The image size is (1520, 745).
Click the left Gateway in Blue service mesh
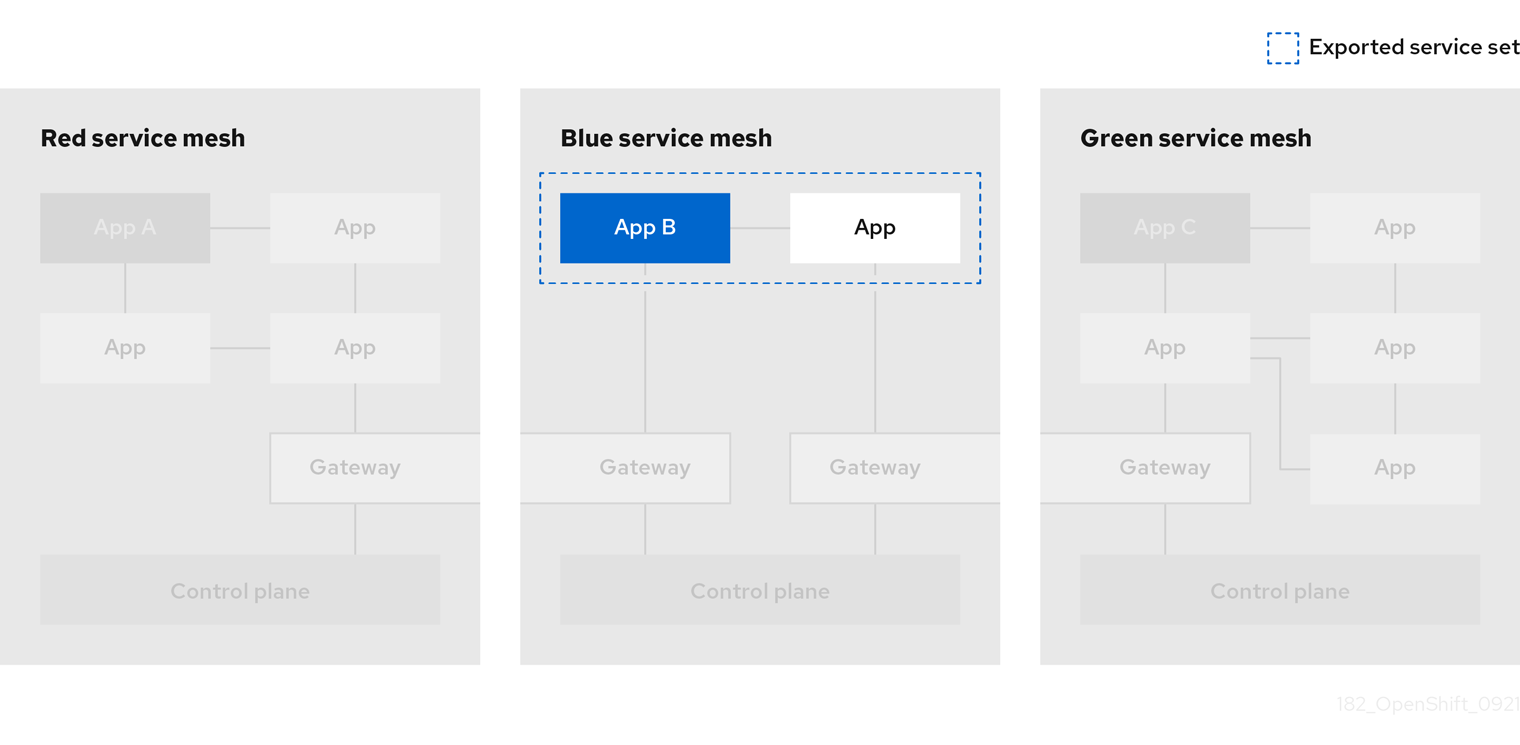pos(645,468)
